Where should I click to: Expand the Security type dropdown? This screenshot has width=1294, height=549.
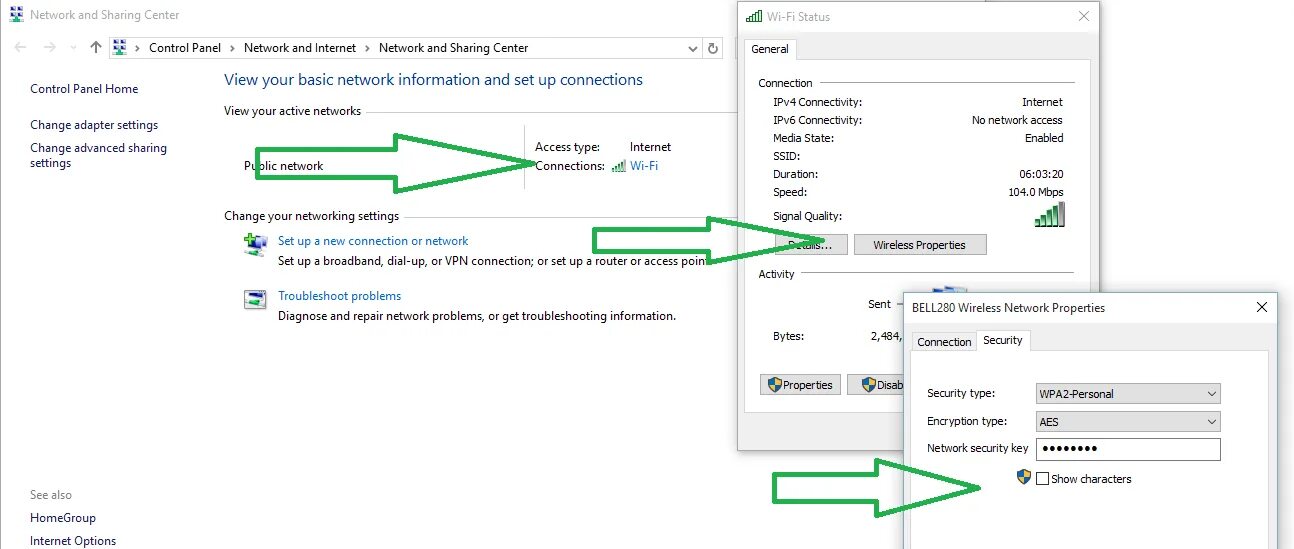coord(1128,394)
